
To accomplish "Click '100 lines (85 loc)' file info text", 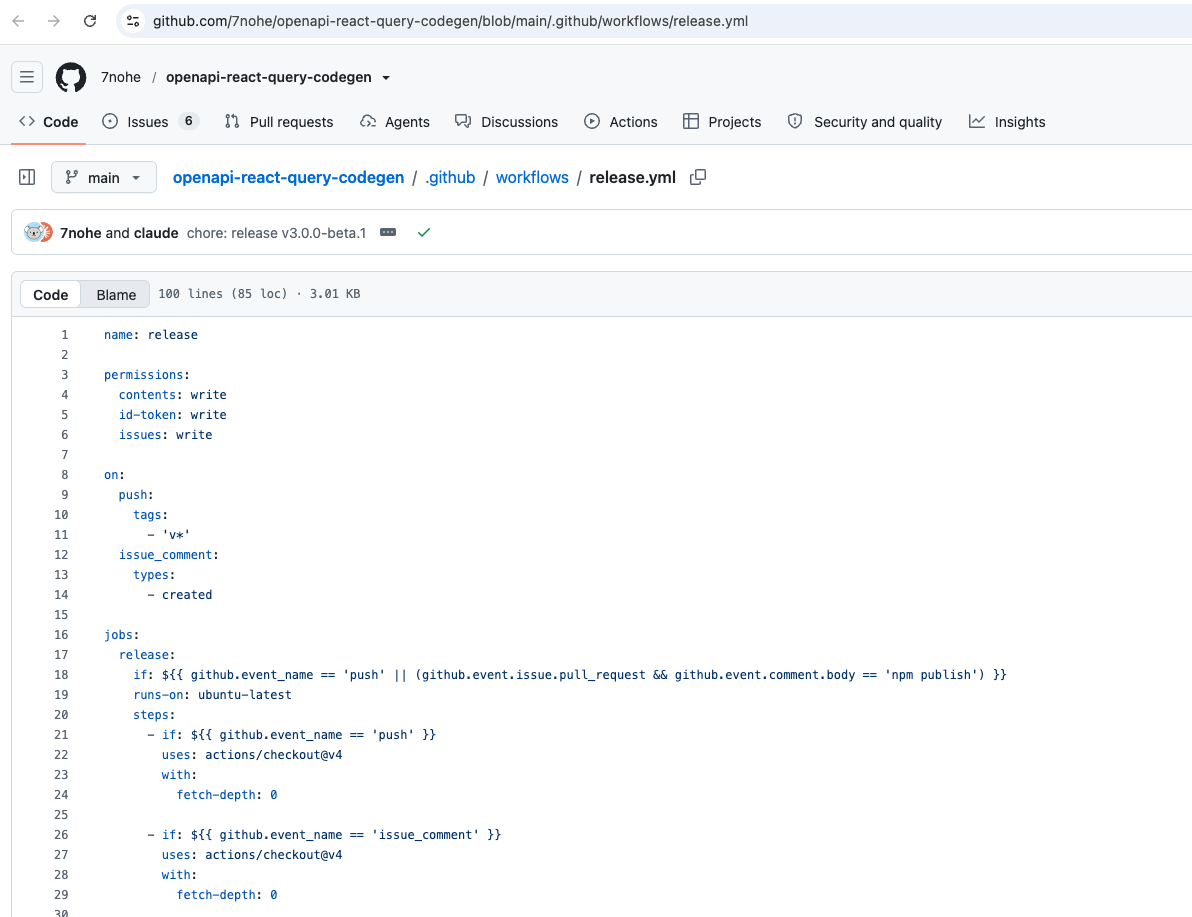I will [x=223, y=294].
